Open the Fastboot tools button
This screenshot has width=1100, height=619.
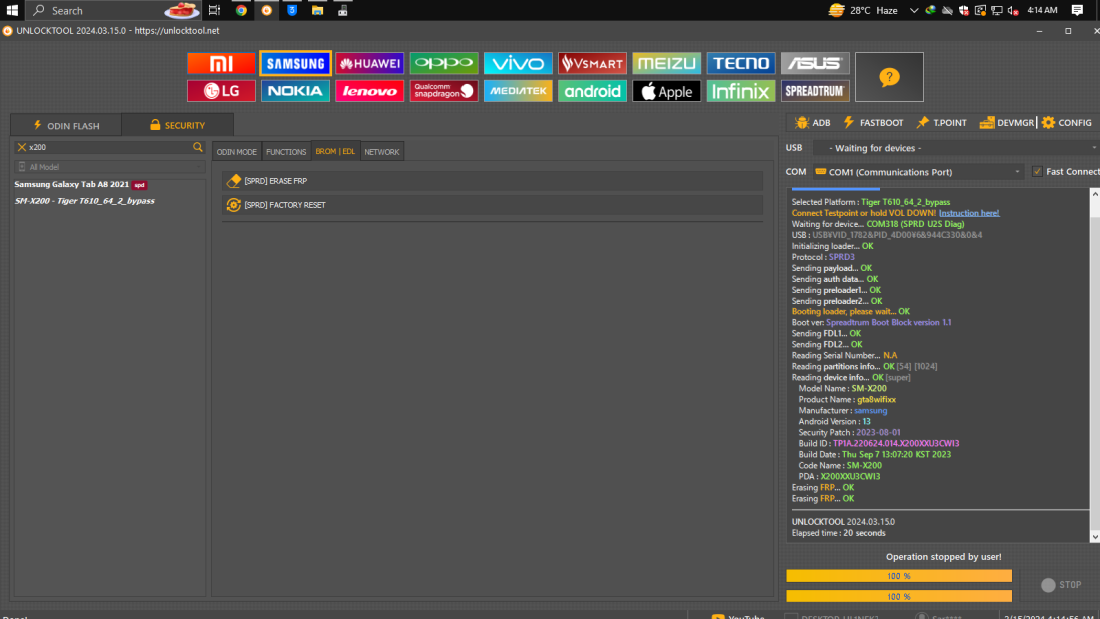click(x=873, y=123)
